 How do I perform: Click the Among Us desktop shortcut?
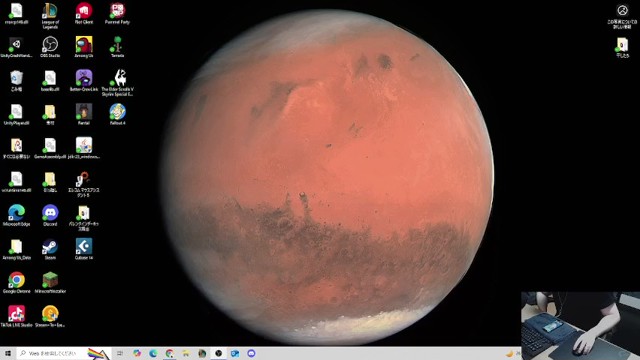pos(84,47)
